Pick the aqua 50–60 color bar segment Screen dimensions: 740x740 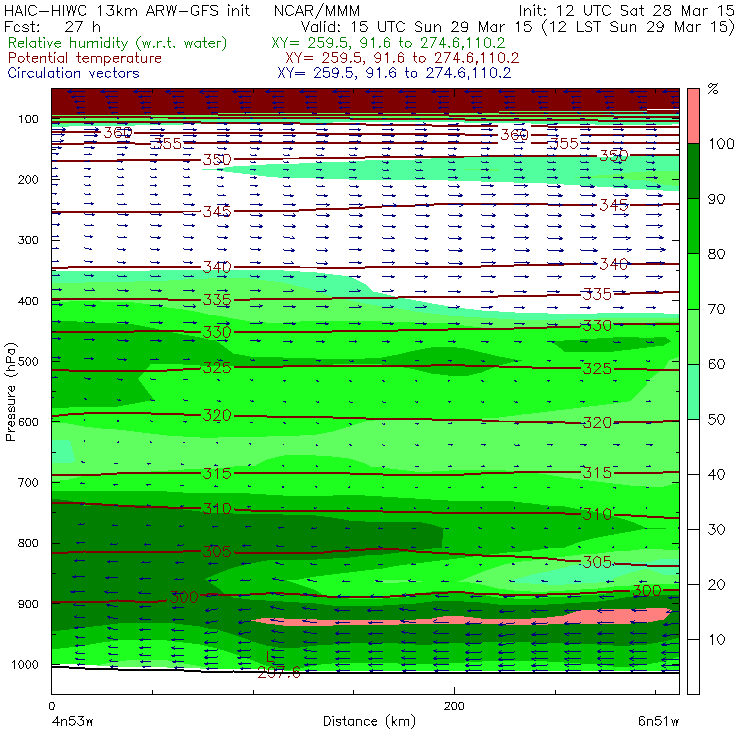click(x=693, y=392)
